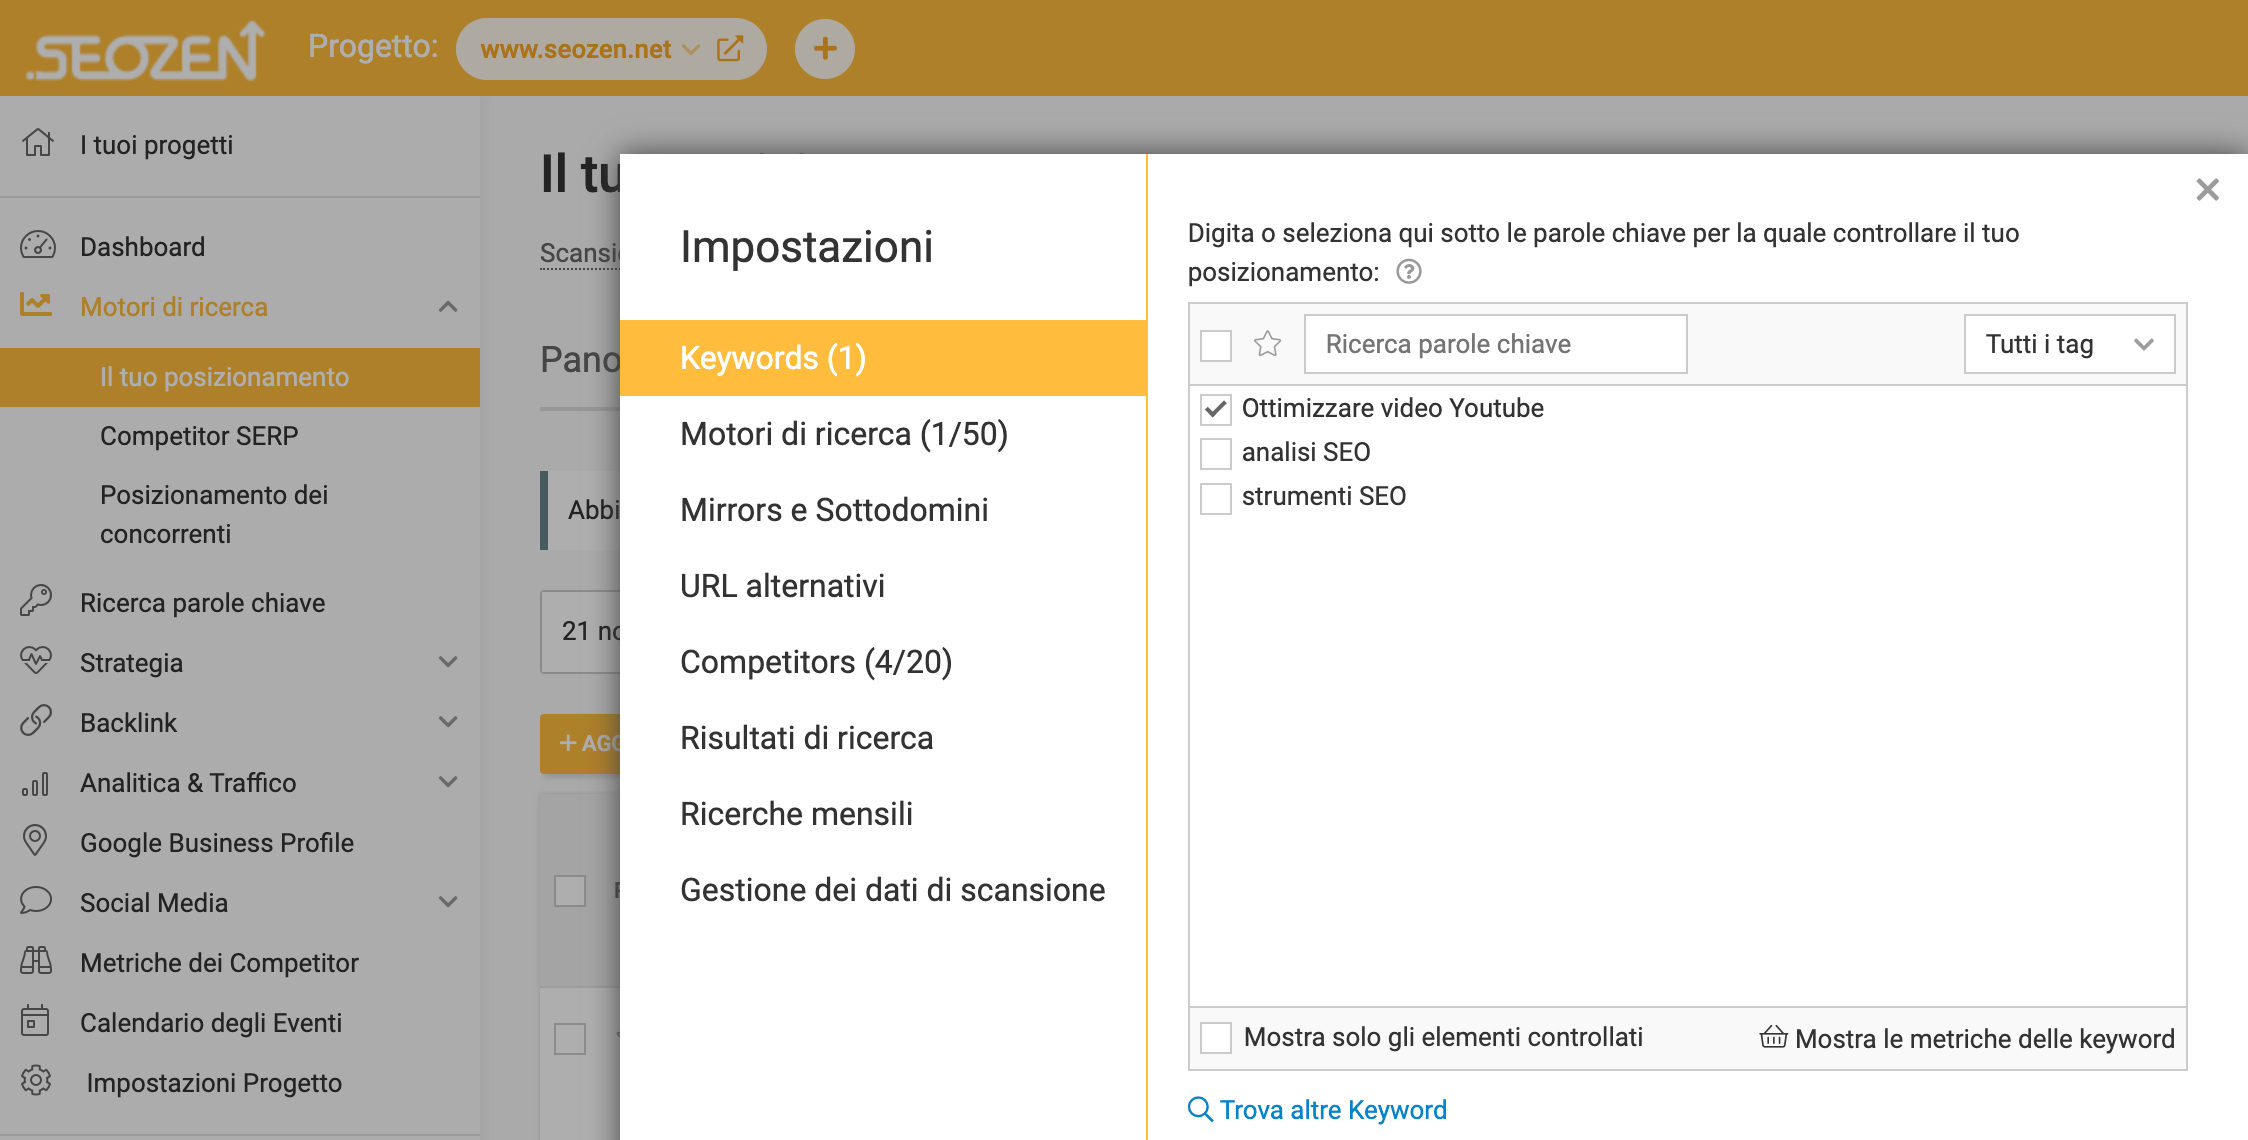This screenshot has width=2248, height=1140.
Task: Go to I tuoi progetti
Action: (156, 145)
